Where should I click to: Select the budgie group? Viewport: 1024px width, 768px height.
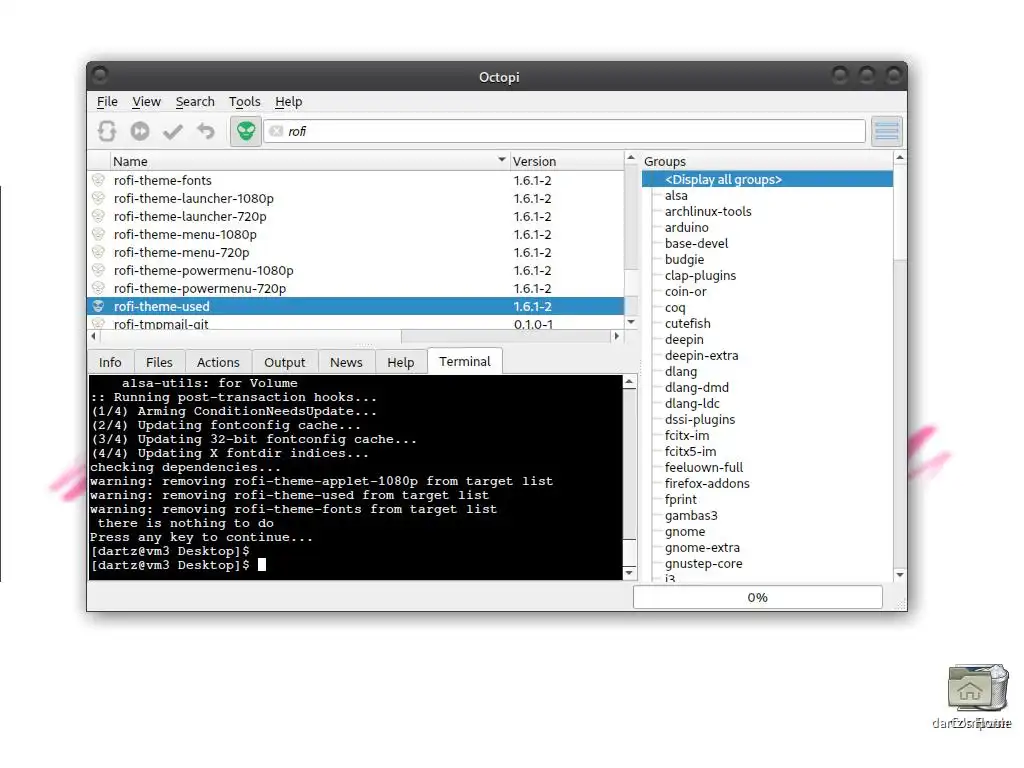tap(684, 259)
